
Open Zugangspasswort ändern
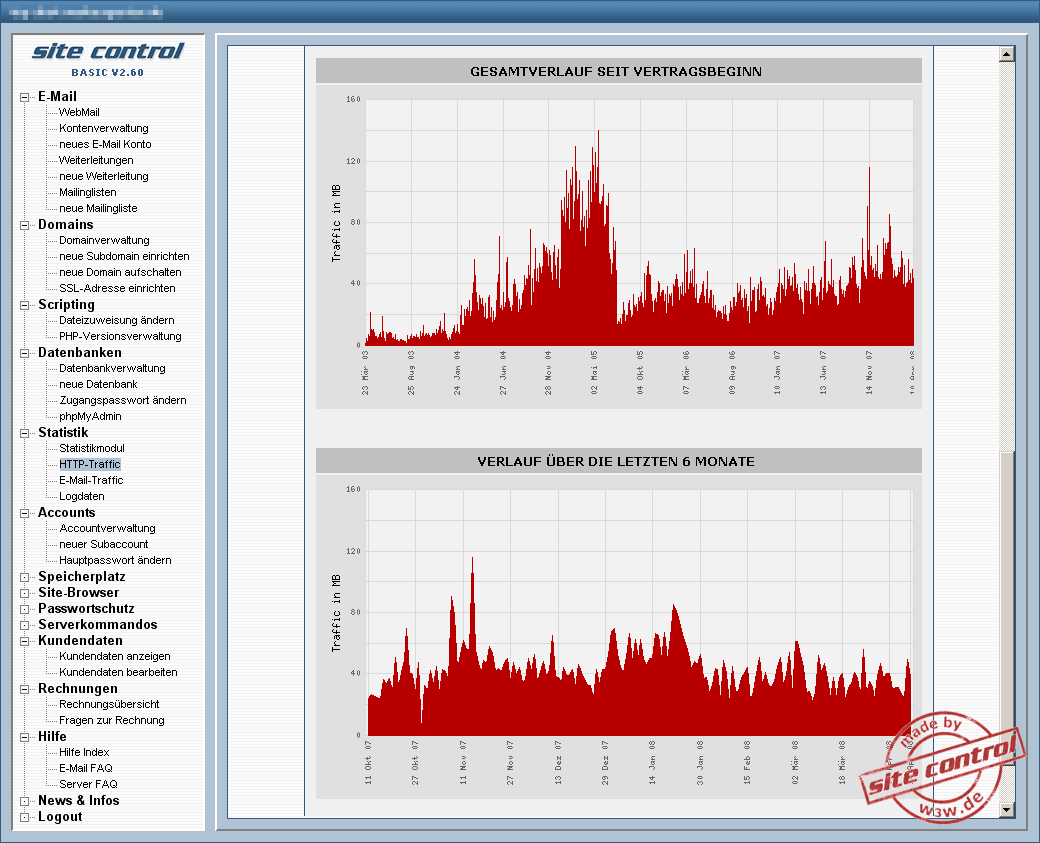coord(123,400)
